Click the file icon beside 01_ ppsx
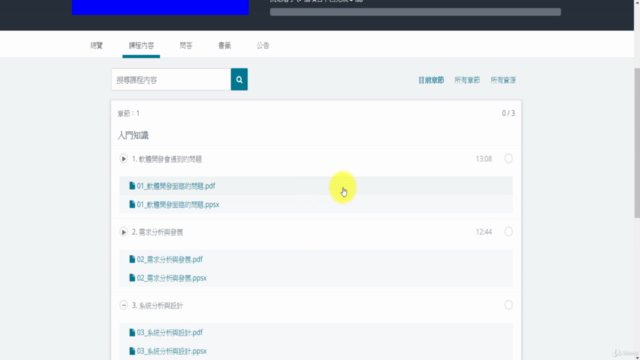640x360 pixels. [132, 204]
